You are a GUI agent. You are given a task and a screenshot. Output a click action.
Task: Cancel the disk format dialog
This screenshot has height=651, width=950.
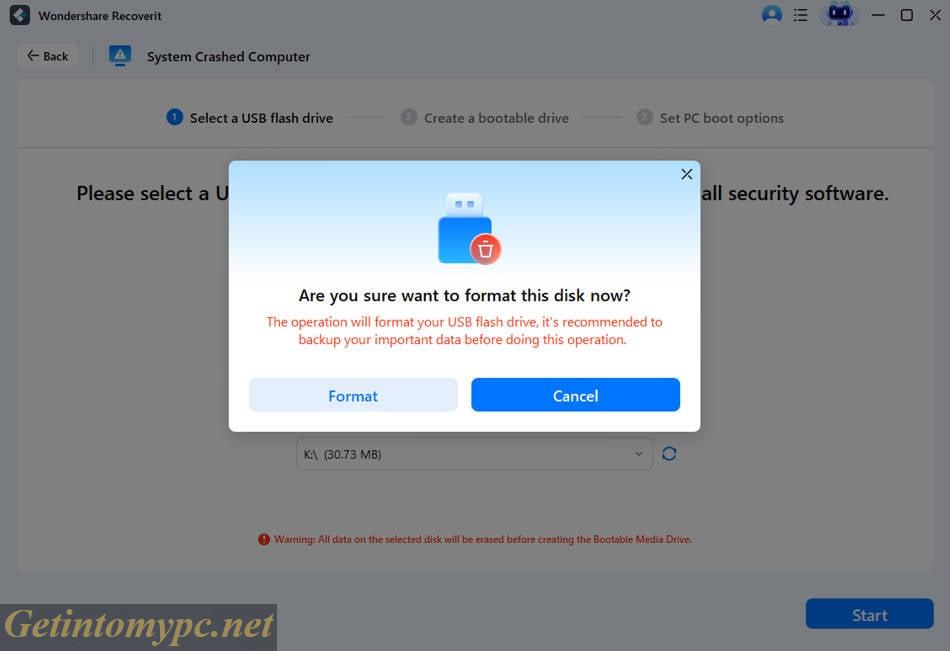coord(575,394)
